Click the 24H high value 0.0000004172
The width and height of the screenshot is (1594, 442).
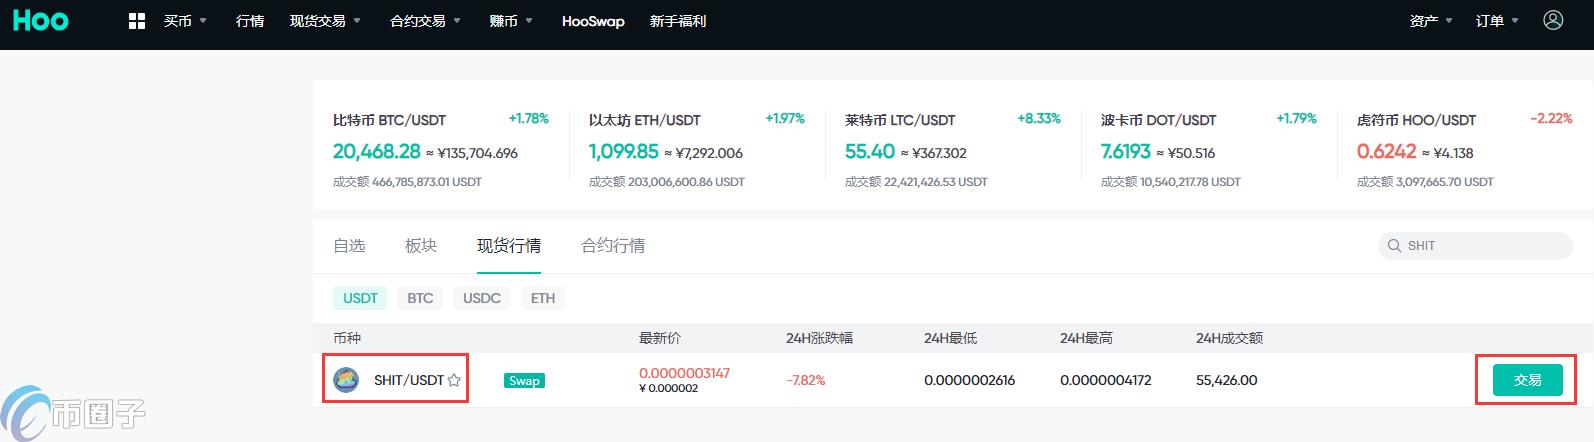click(1105, 380)
